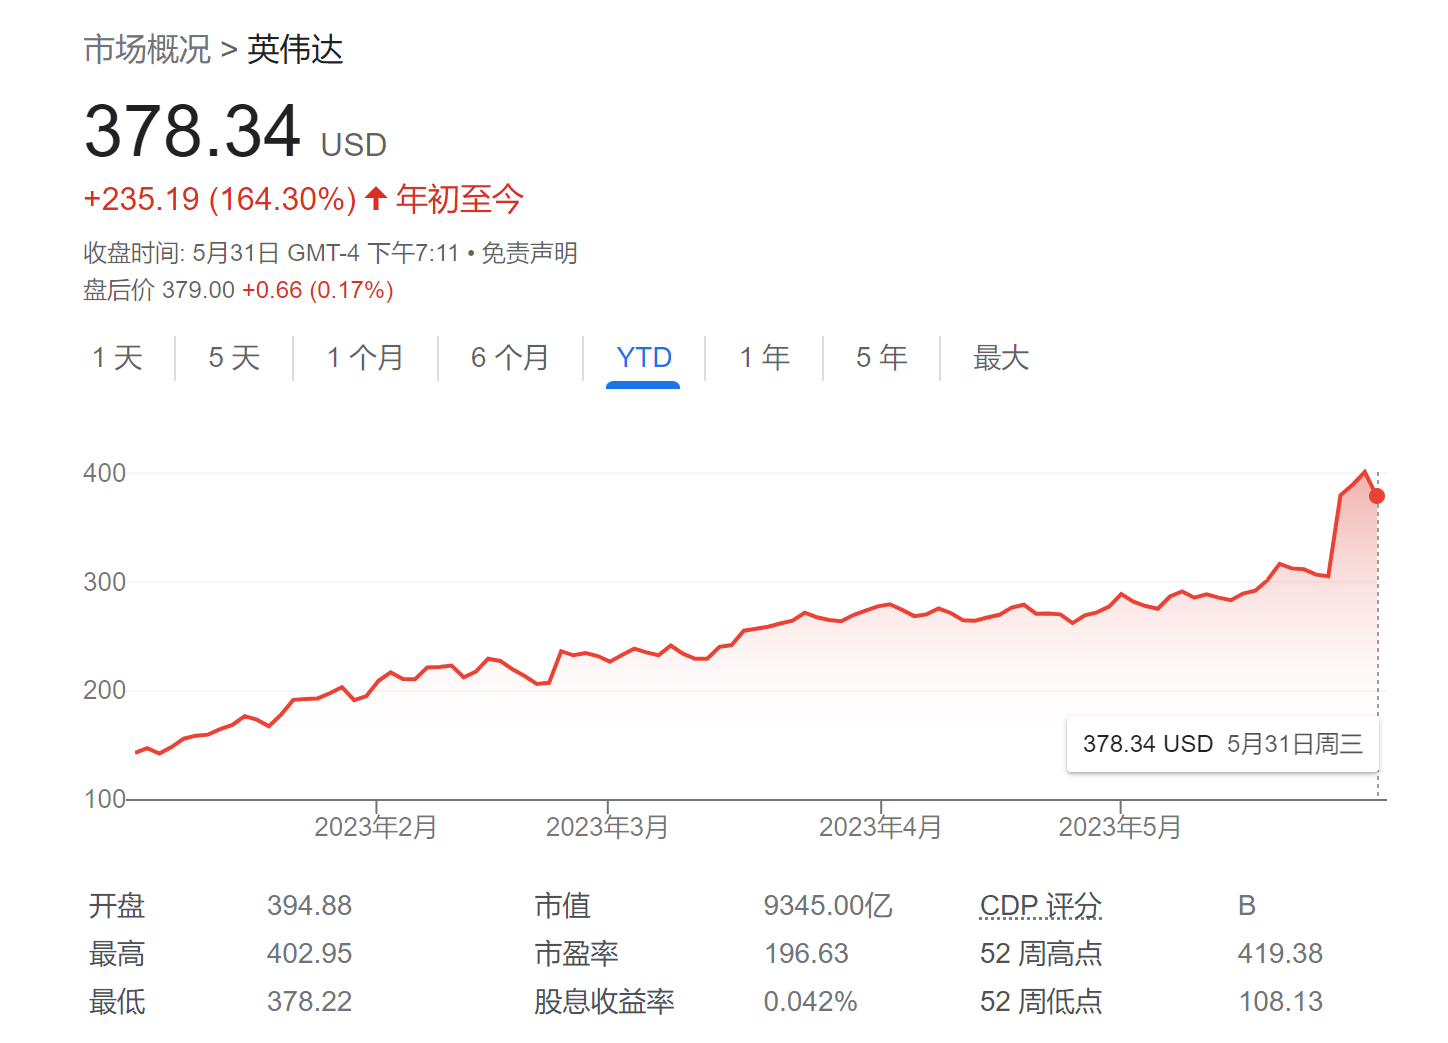Viewport: 1448px width, 1043px height.
Task: Click the 开盘 row label
Action: [117, 905]
